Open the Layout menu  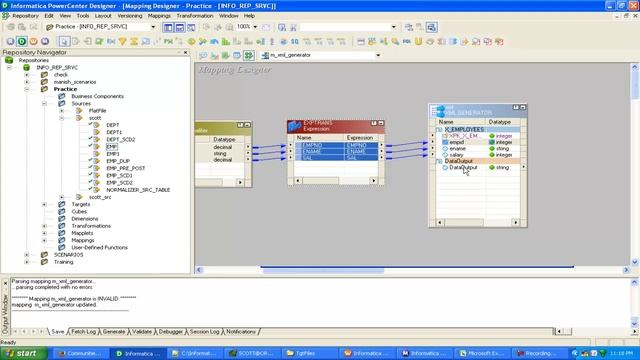[x=103, y=16]
